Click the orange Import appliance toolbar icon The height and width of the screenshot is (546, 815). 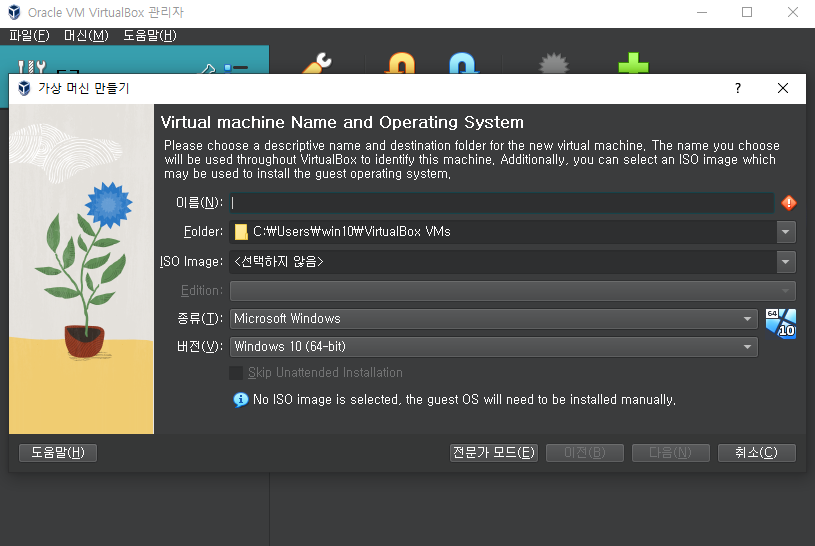(x=401, y=62)
